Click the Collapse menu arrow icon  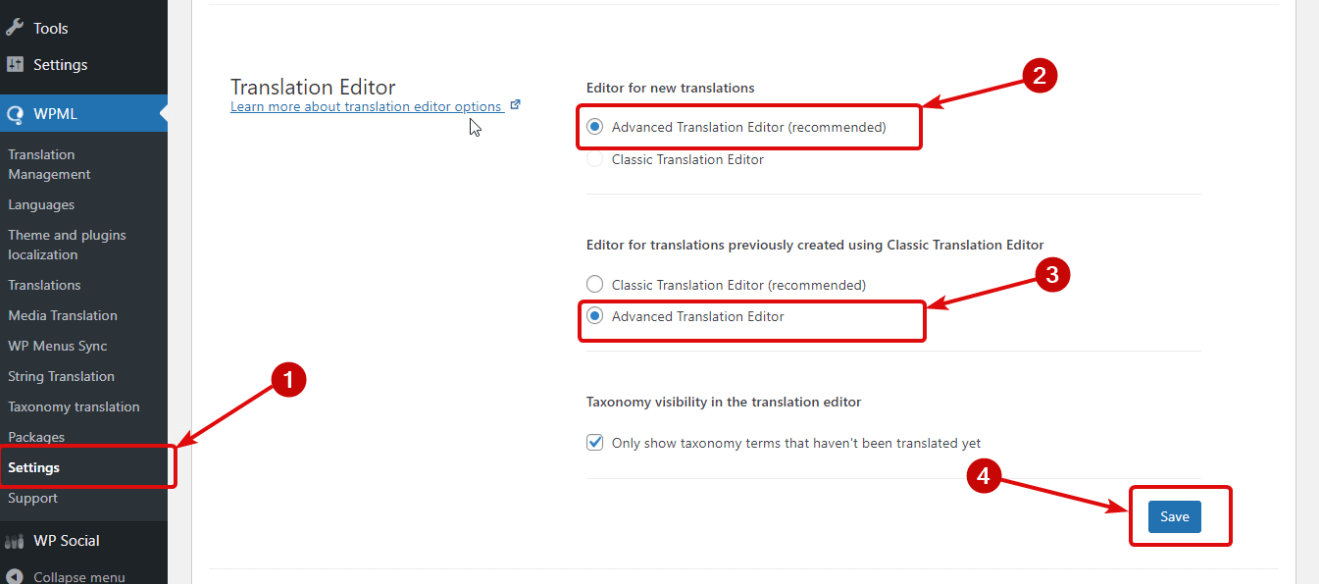pyautogui.click(x=15, y=577)
